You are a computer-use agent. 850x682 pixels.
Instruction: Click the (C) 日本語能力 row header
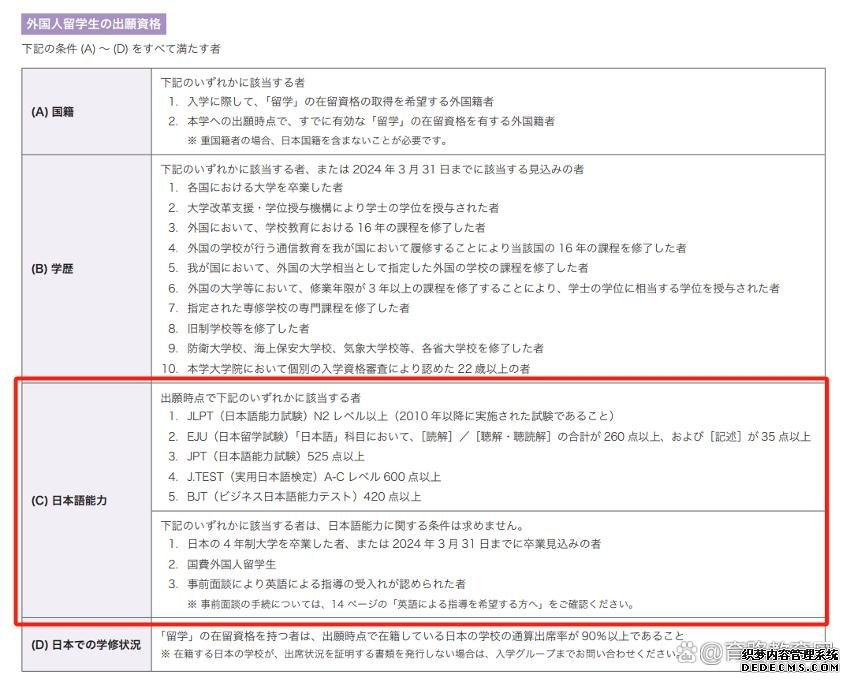pos(68,499)
